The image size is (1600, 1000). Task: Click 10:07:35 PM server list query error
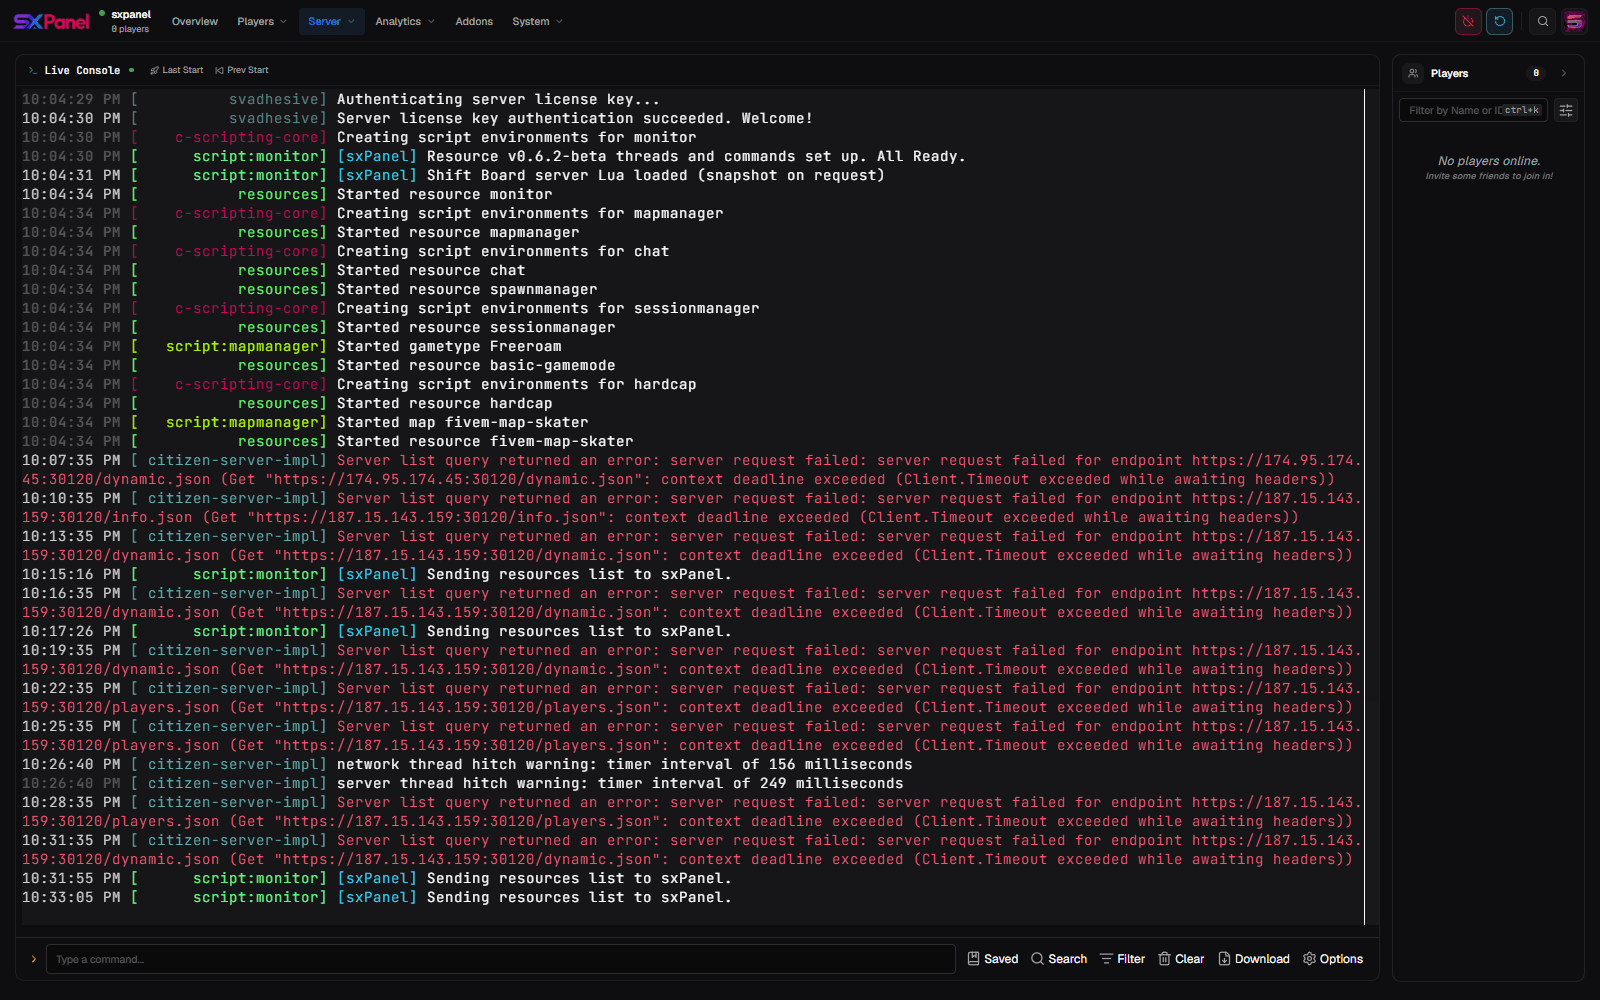tap(692, 470)
